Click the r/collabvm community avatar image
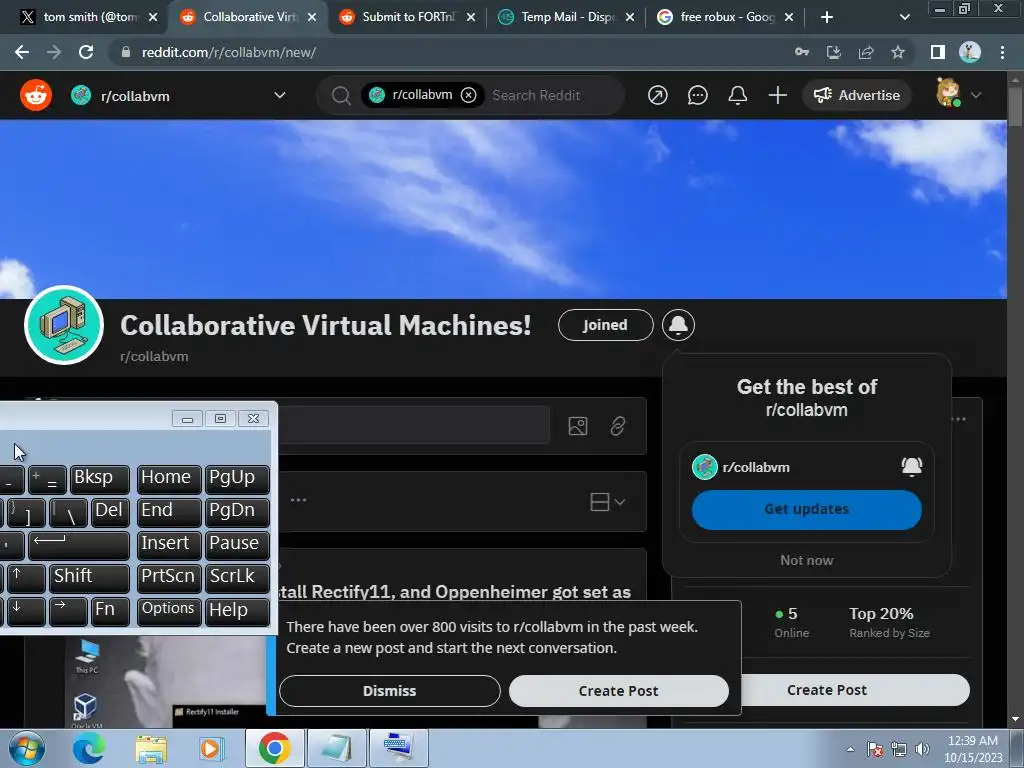 point(64,325)
